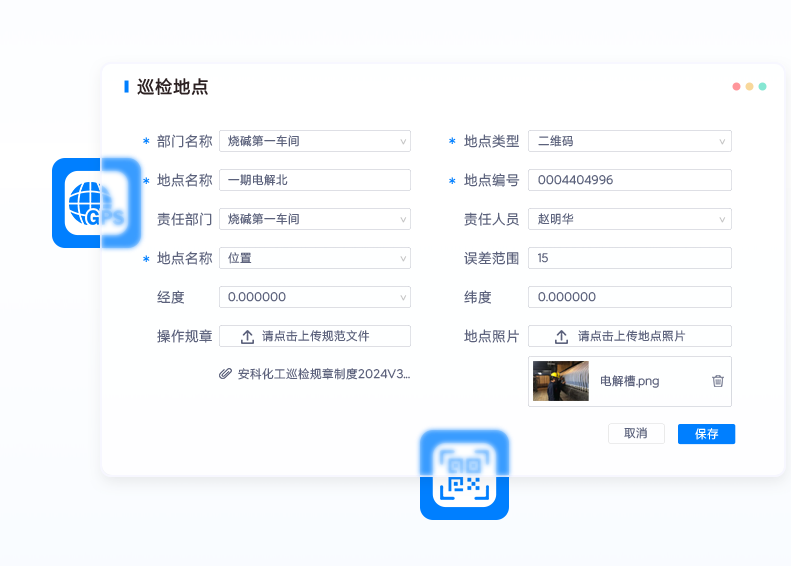Open the 部门名称 dropdown
The image size is (791, 567).
(314, 141)
